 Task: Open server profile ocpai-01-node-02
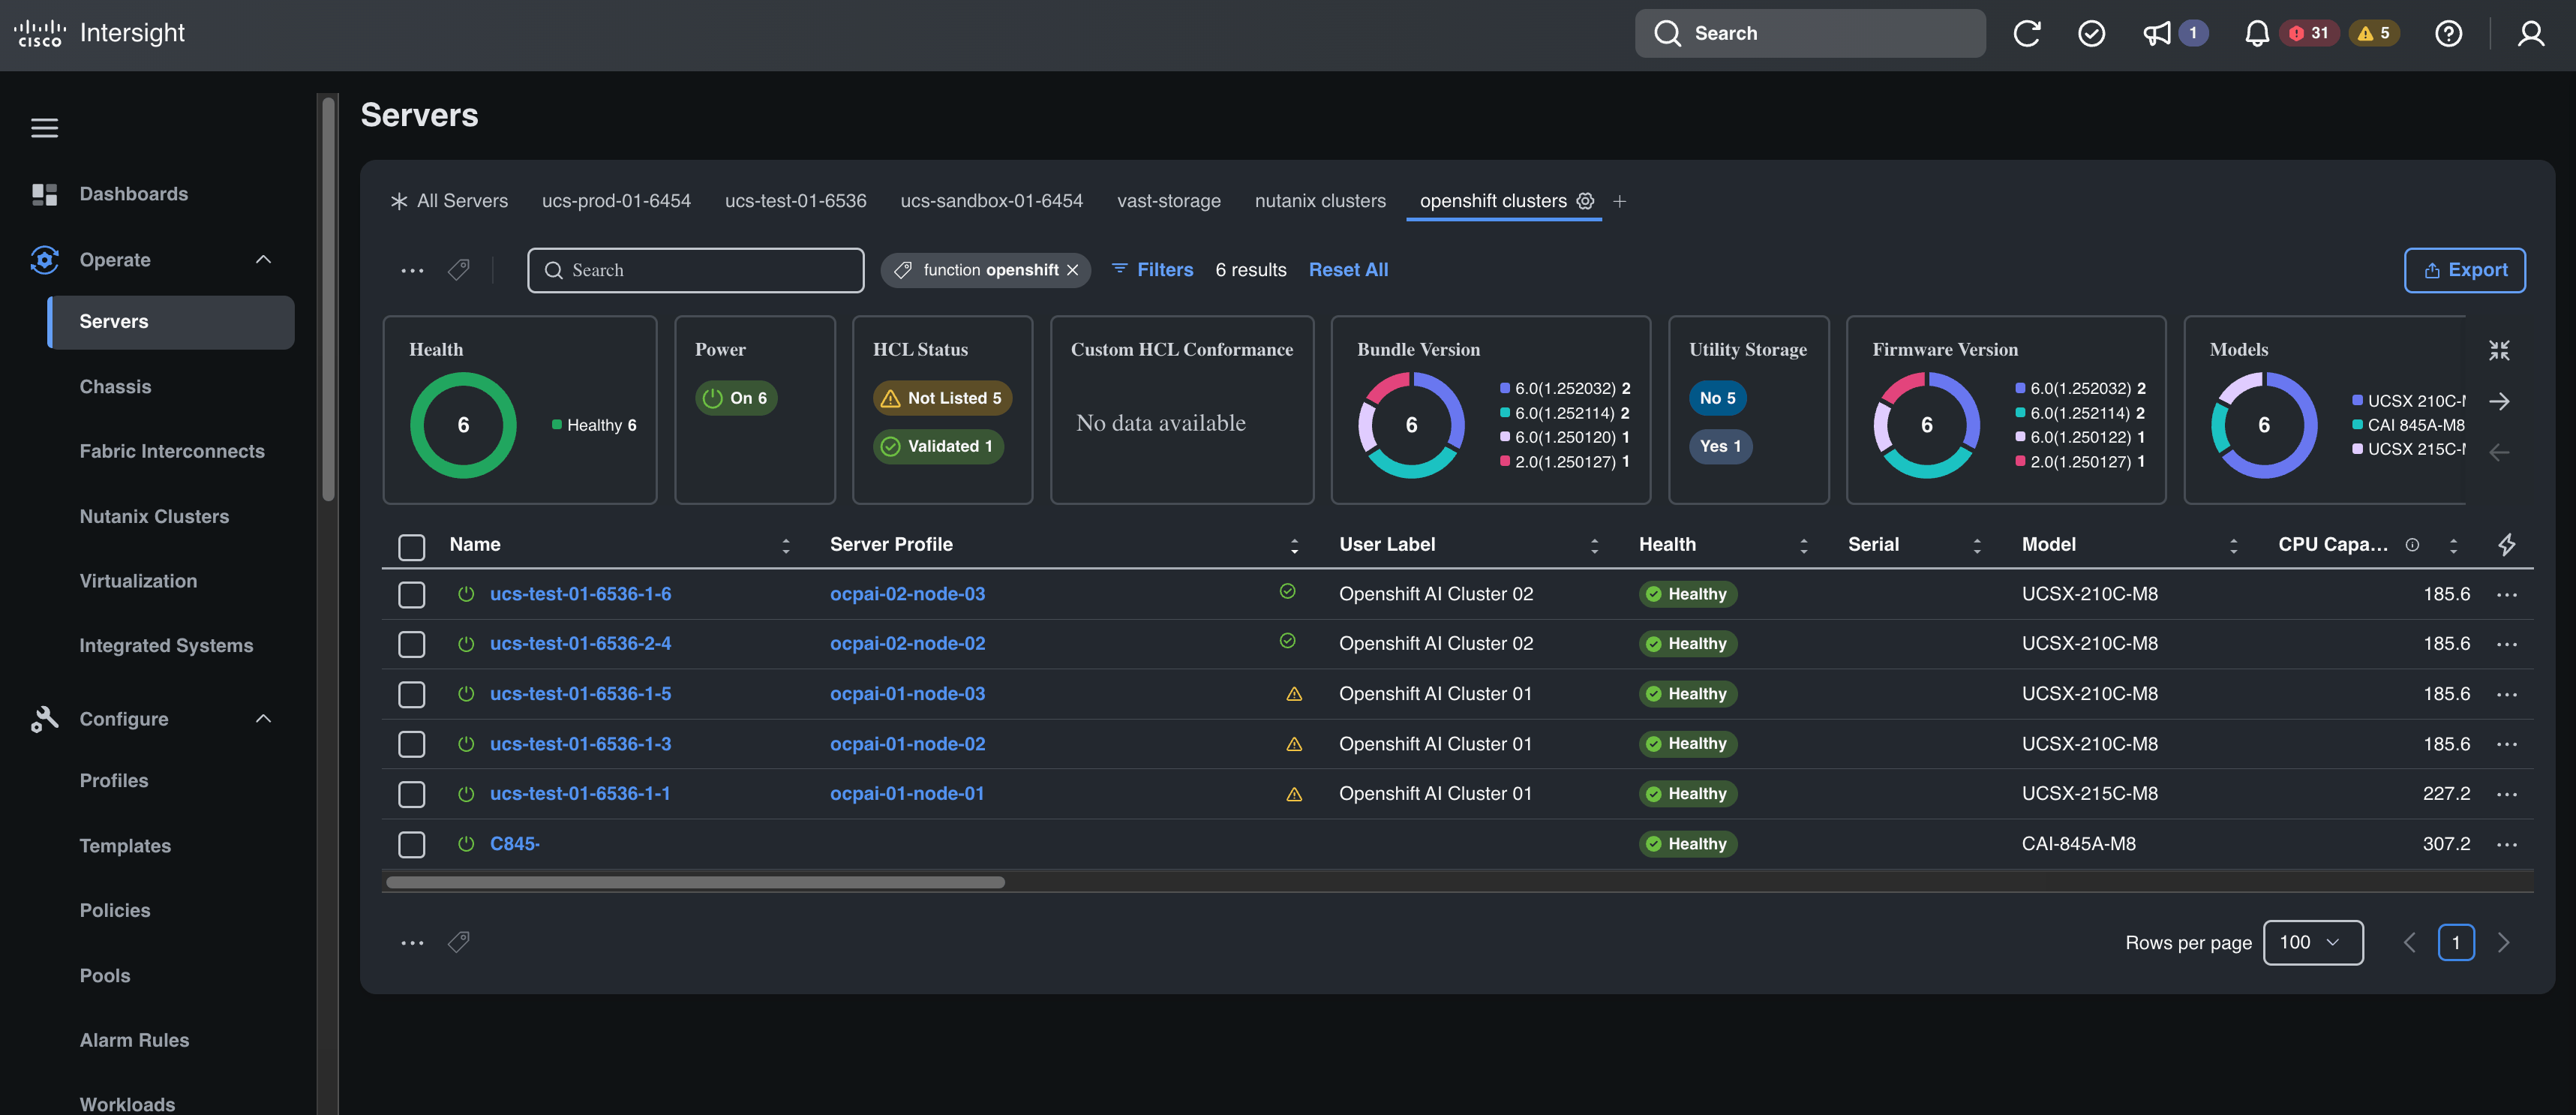pyautogui.click(x=907, y=744)
